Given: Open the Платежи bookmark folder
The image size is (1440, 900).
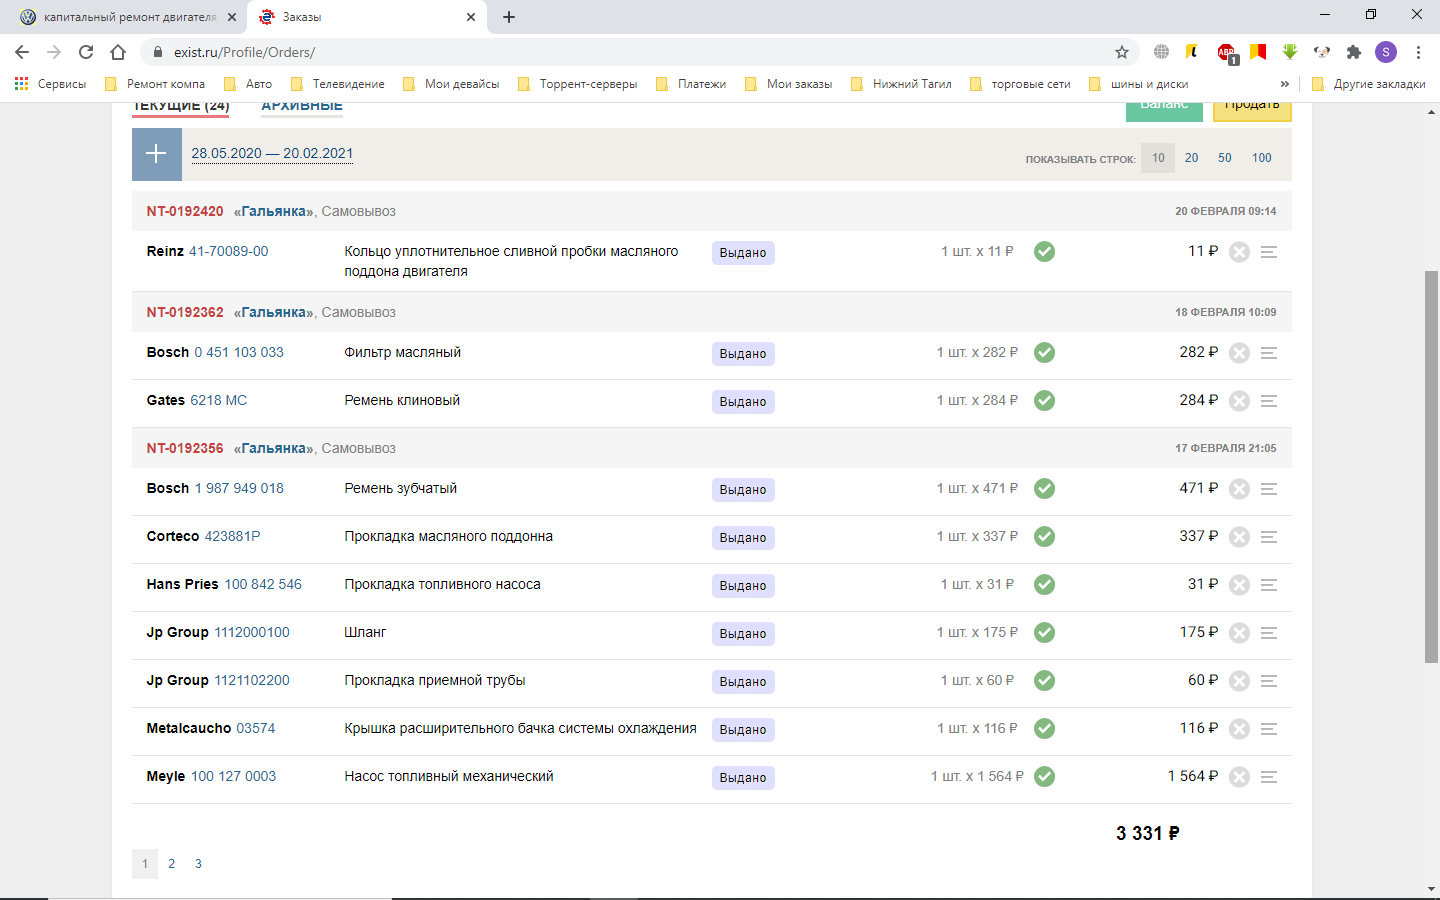Looking at the screenshot, I should (691, 84).
